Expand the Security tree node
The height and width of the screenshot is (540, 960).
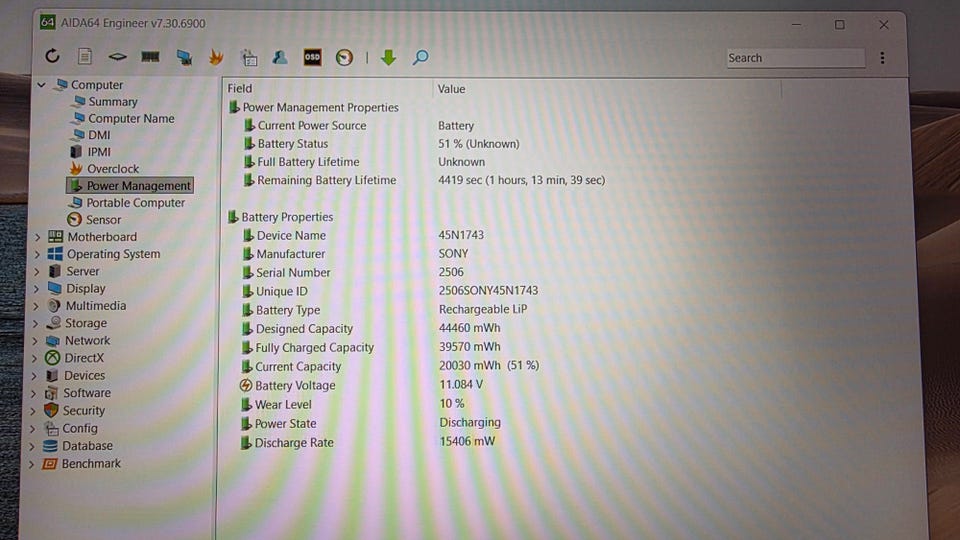32,411
